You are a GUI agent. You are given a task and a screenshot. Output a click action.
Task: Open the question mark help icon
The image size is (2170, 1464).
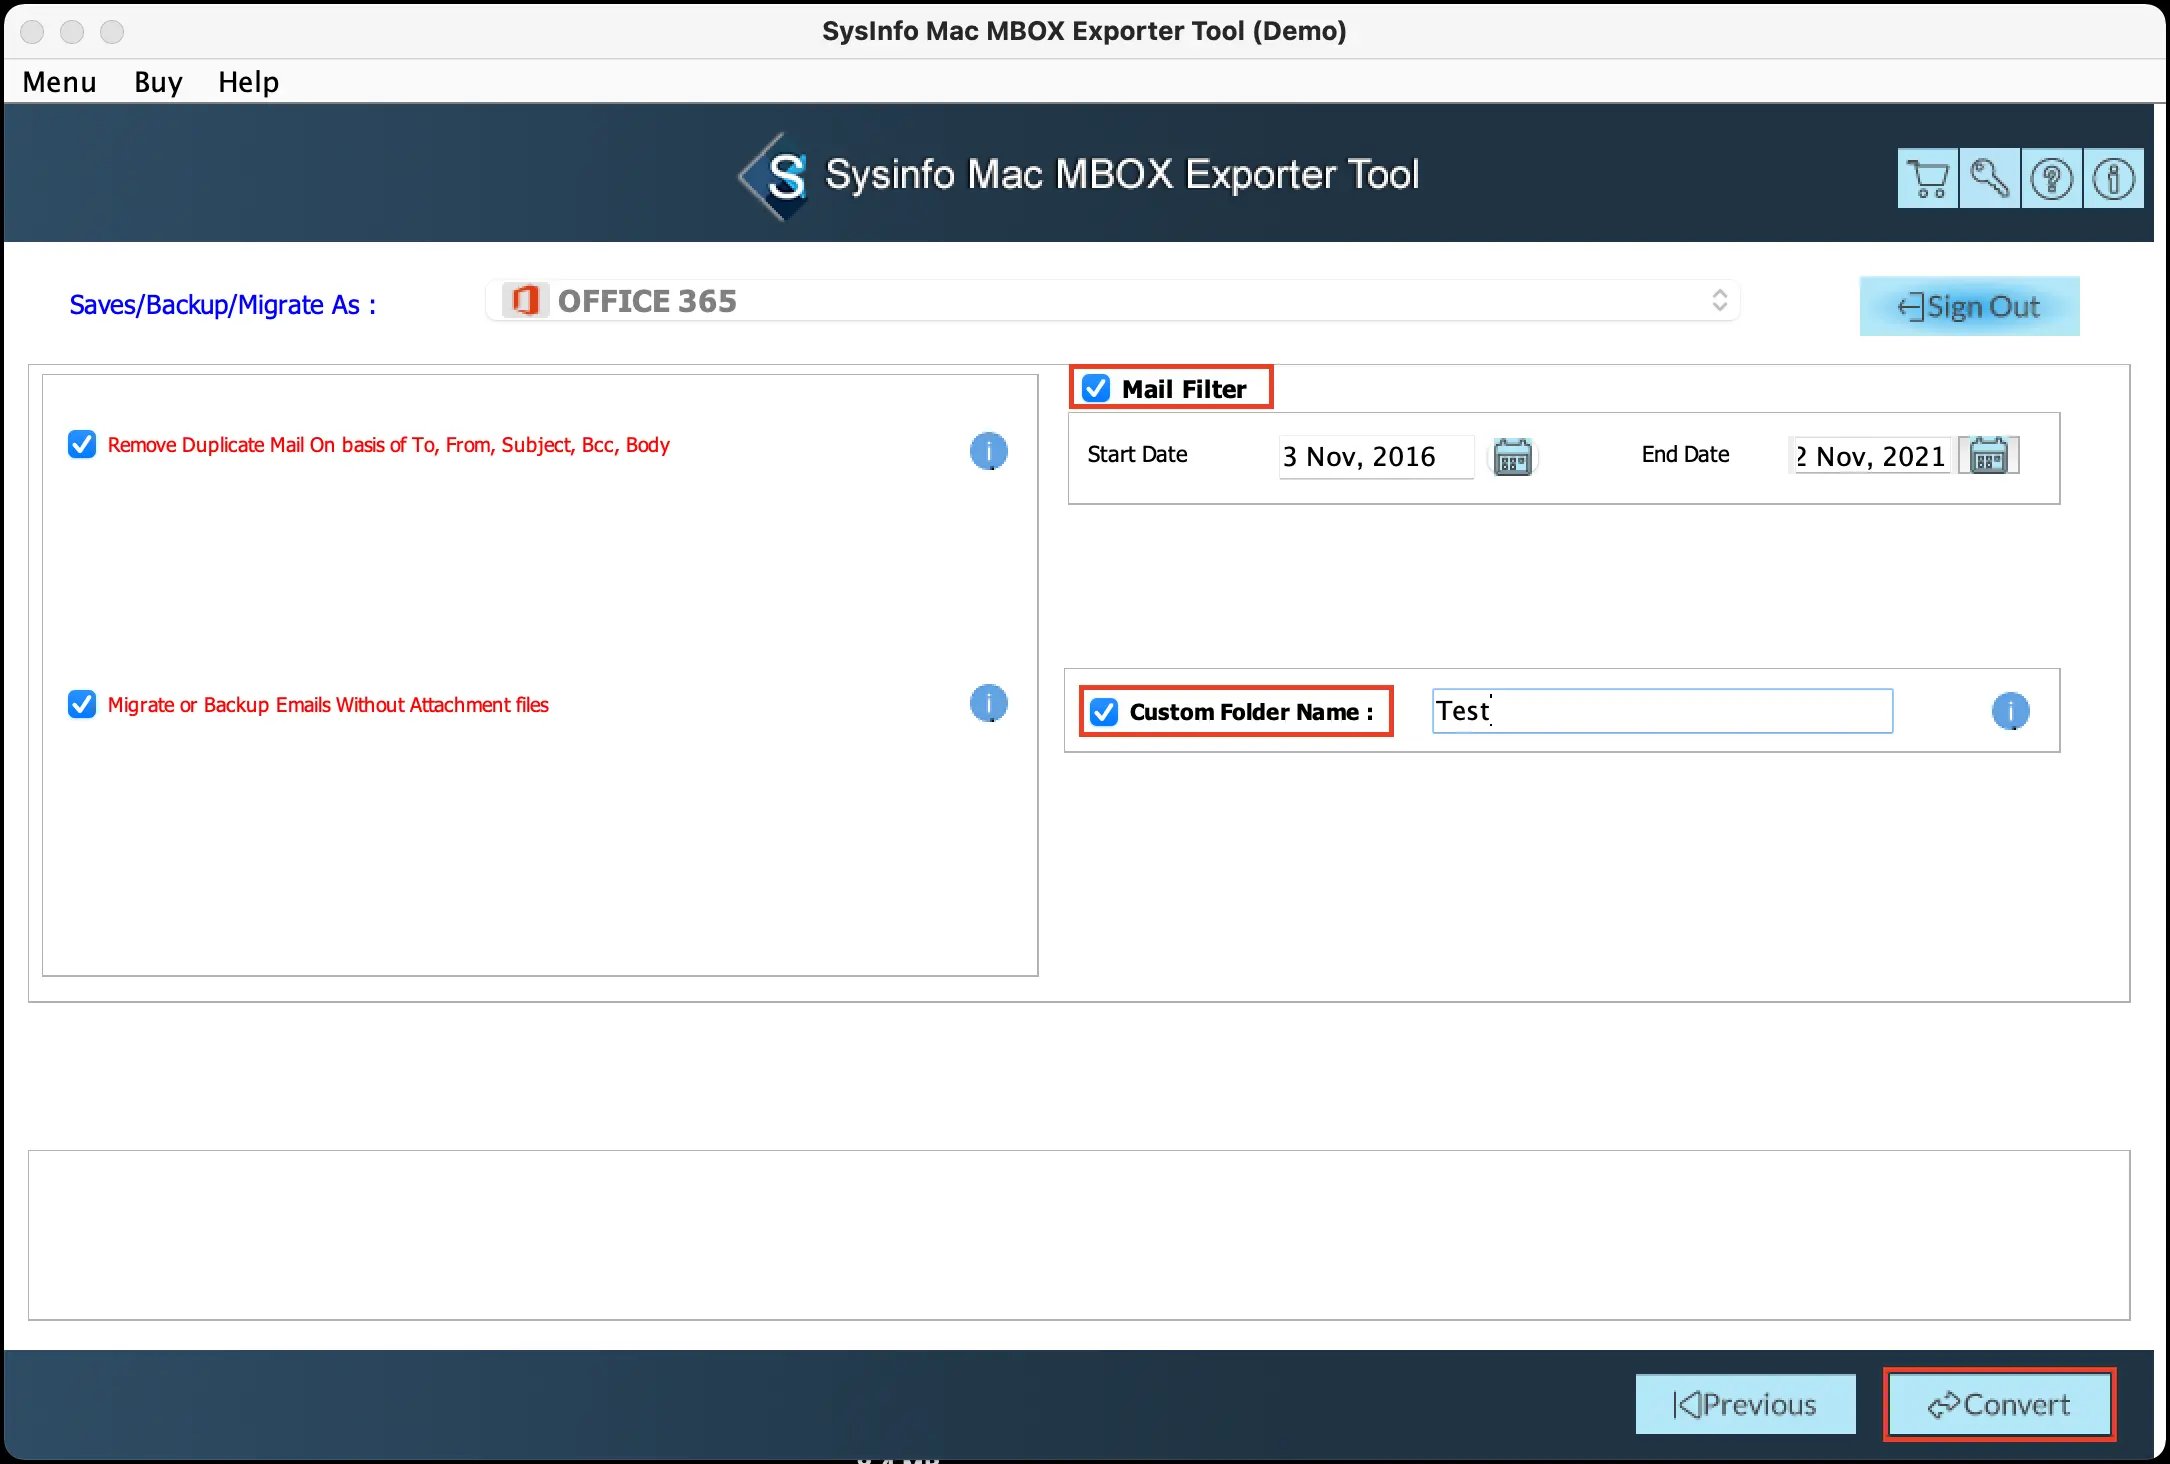[x=2051, y=179]
